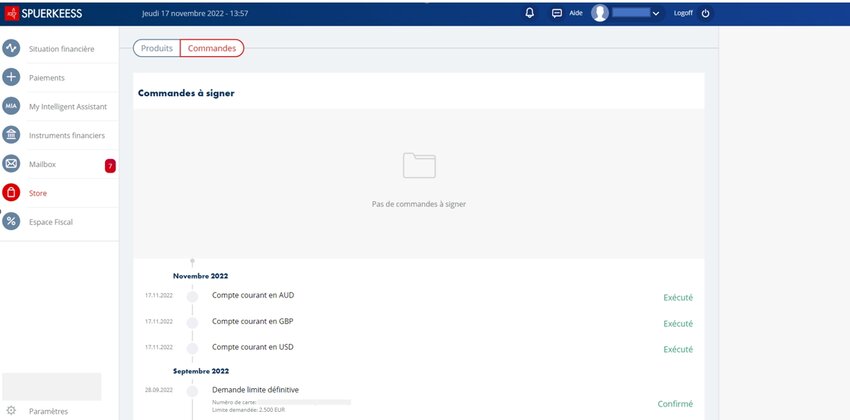Select Situation financière menu label
Screen dimensions: 850x420
pyautogui.click(x=62, y=49)
